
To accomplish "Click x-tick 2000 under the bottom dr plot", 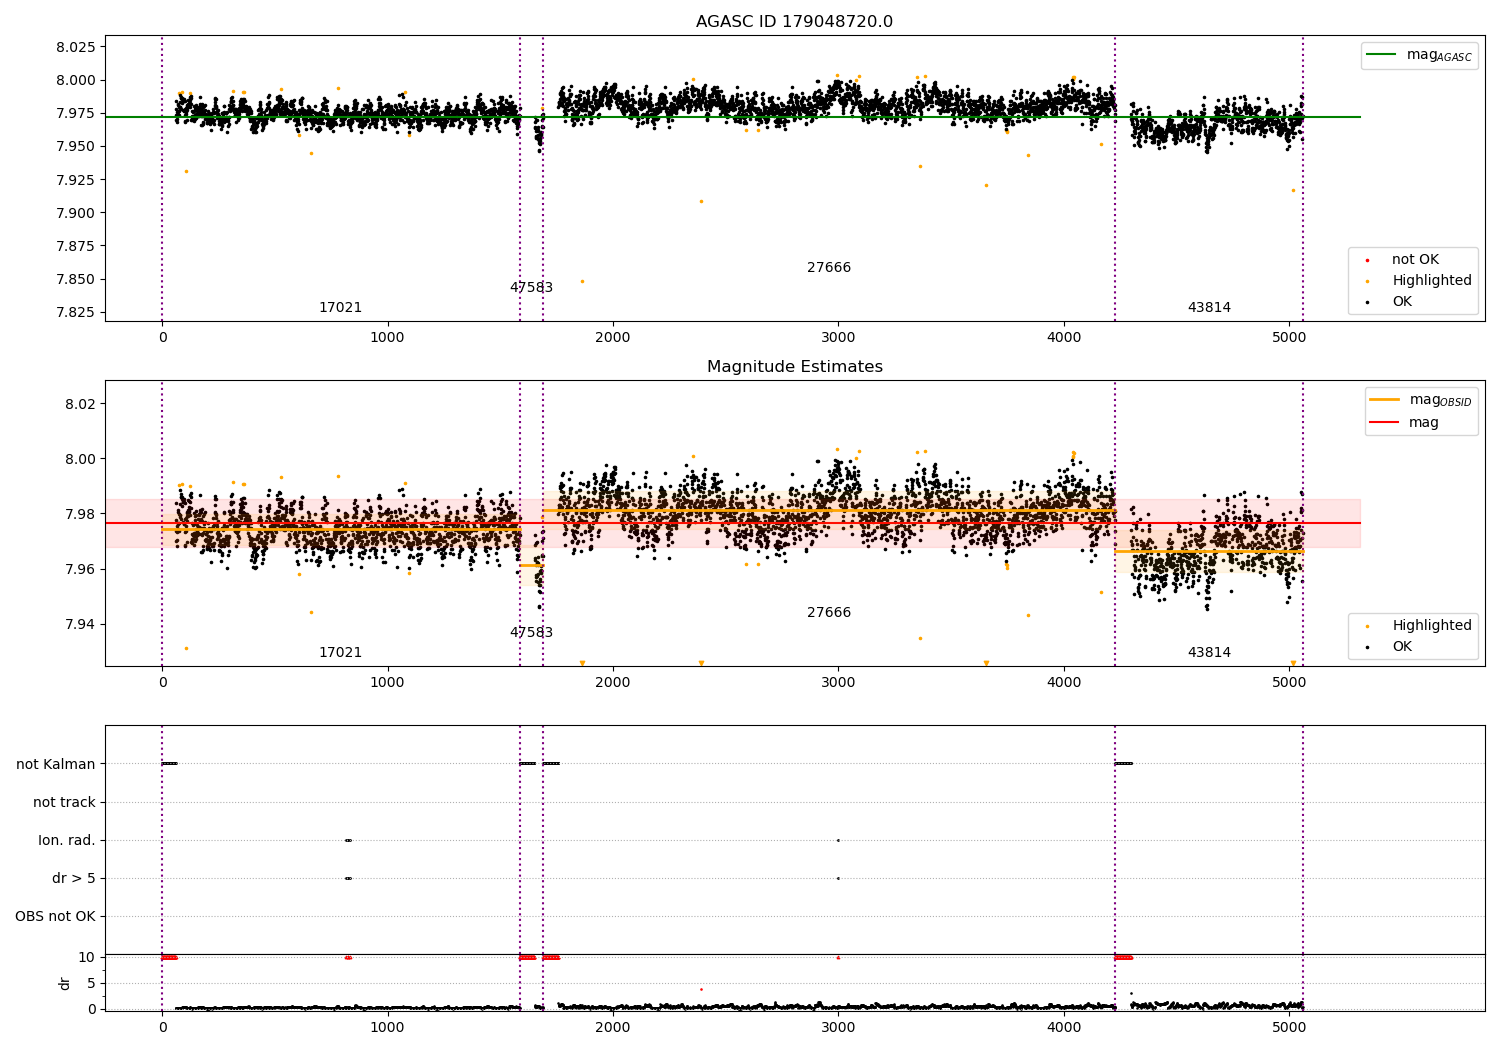I will point(613,1027).
